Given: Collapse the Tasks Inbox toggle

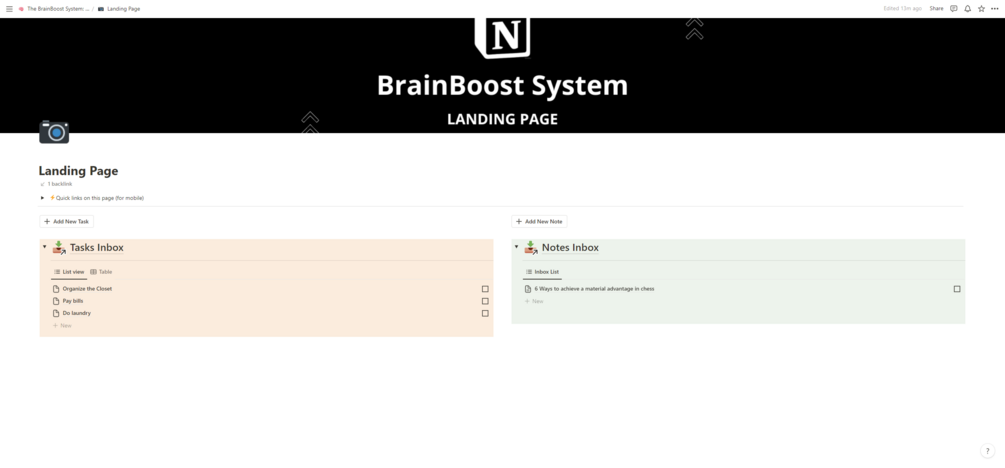Looking at the screenshot, I should [44, 247].
